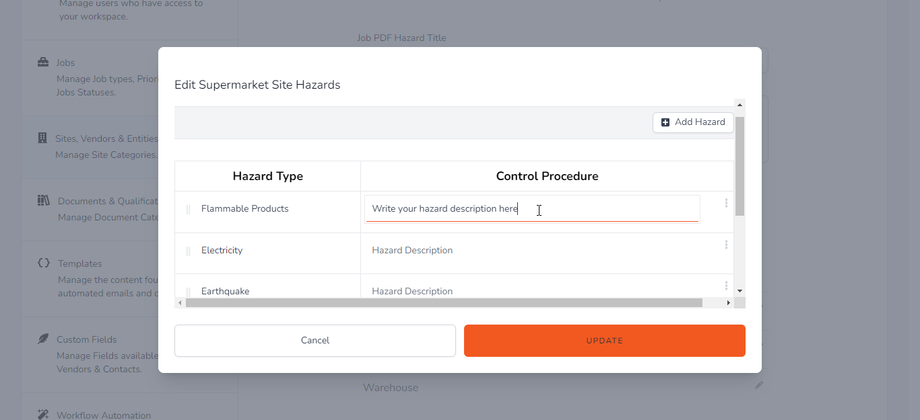Click the horizontal scrollbar right arrow

[728, 302]
